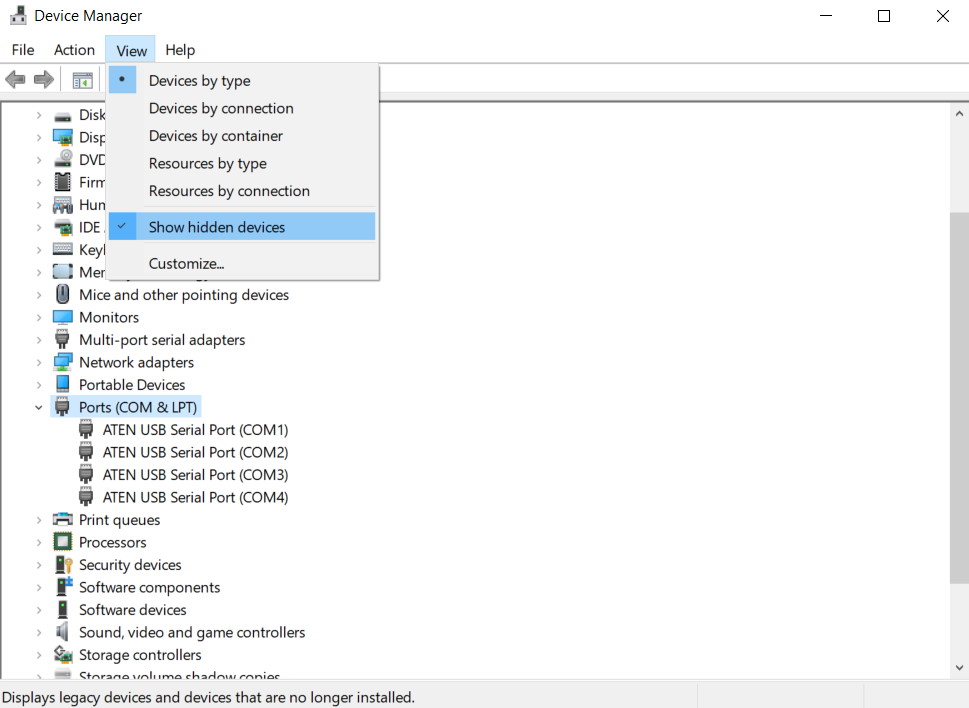The height and width of the screenshot is (708, 969).
Task: Click the Security devices icon
Action: (63, 565)
